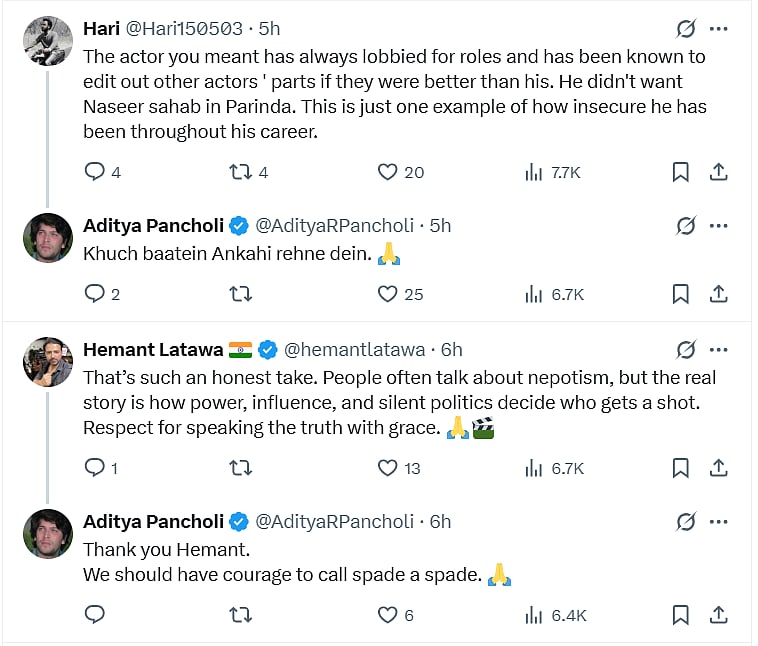The width and height of the screenshot is (758, 646).
Task: Like the 'Khuch baatein Ankahi' reply
Action: pyautogui.click(x=388, y=294)
